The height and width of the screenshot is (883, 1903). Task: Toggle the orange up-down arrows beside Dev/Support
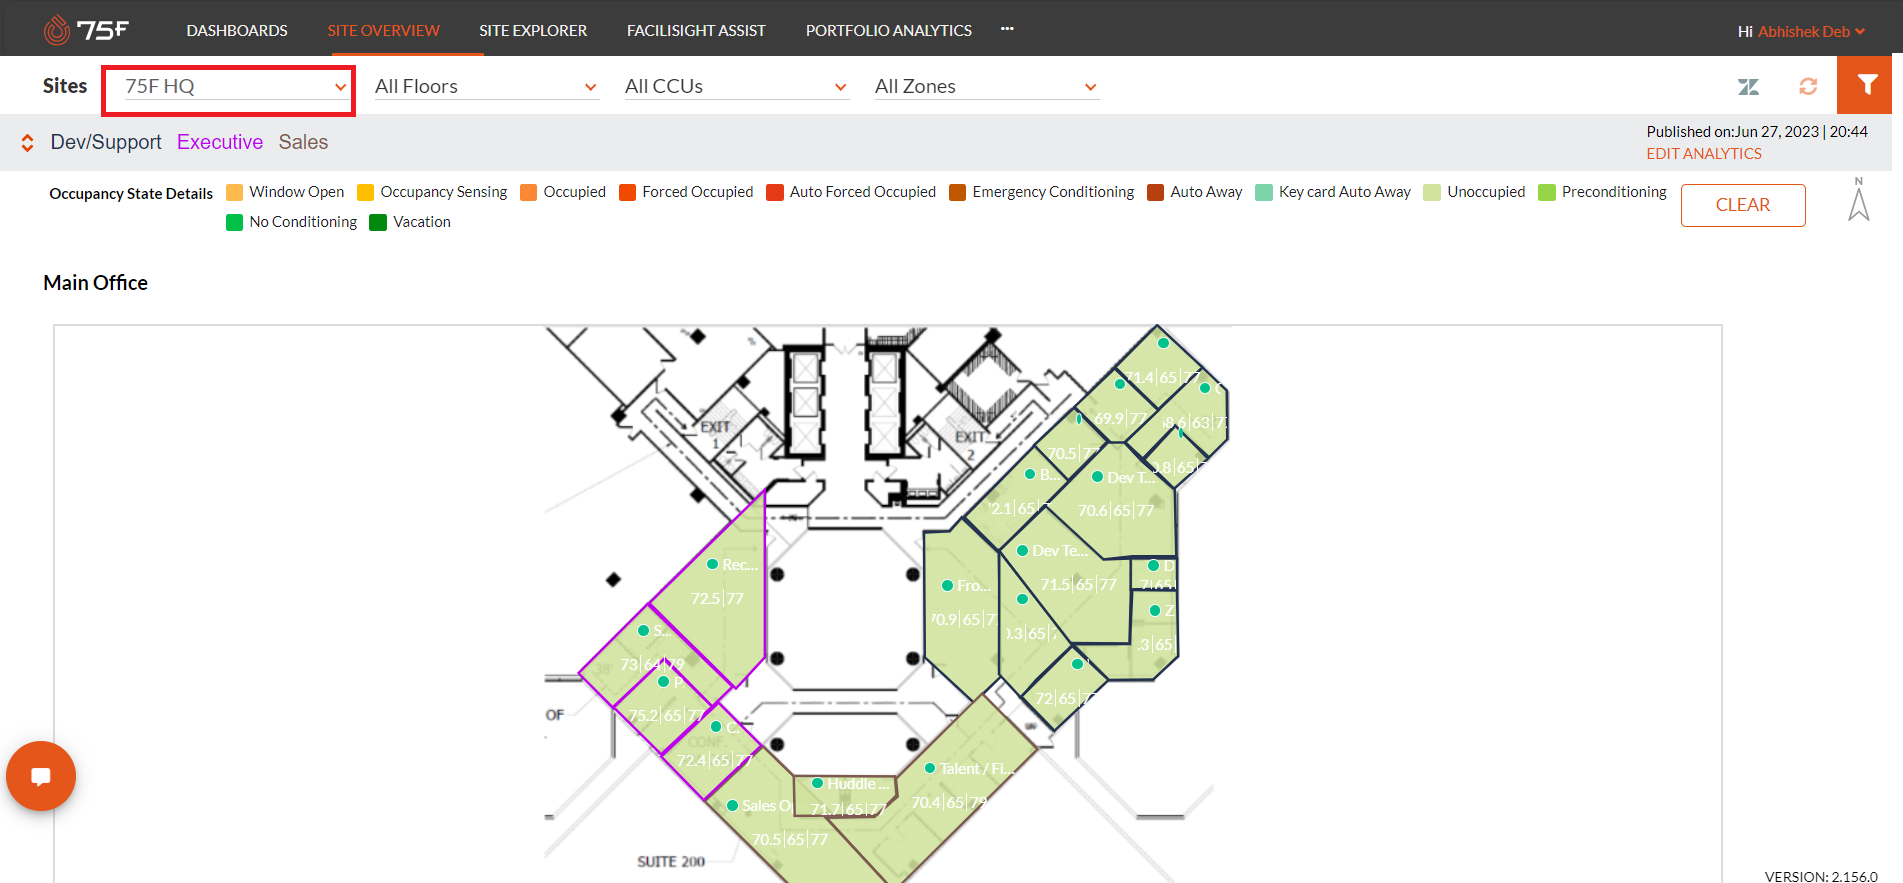(28, 143)
